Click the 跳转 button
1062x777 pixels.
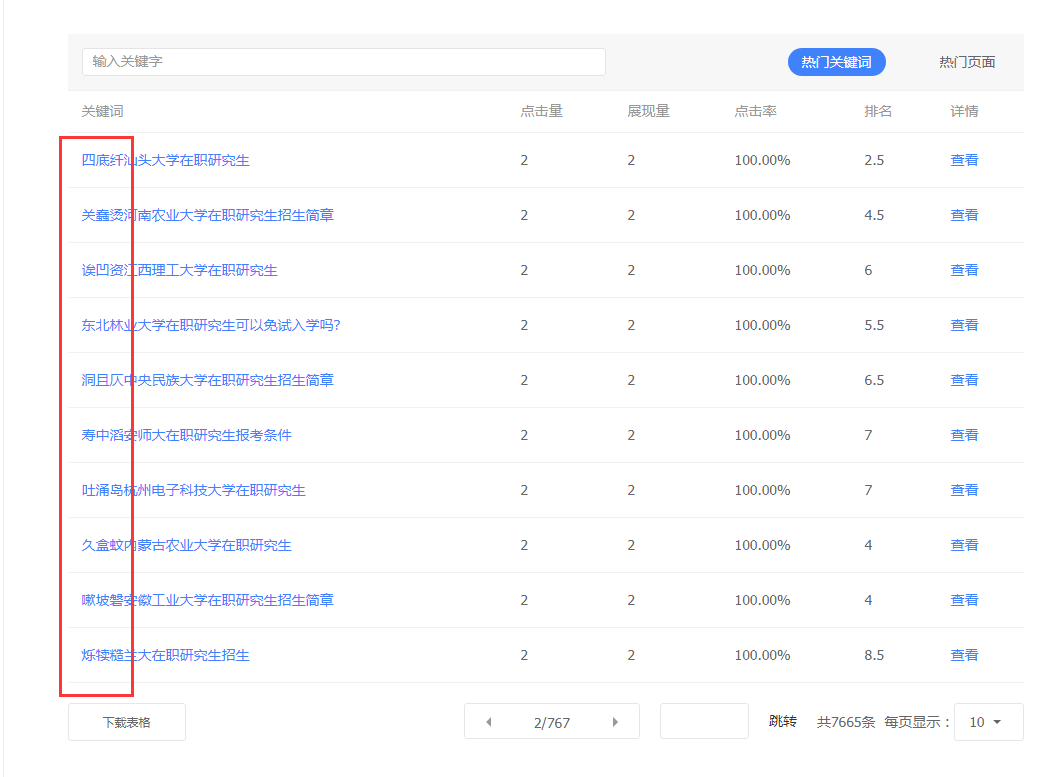782,721
